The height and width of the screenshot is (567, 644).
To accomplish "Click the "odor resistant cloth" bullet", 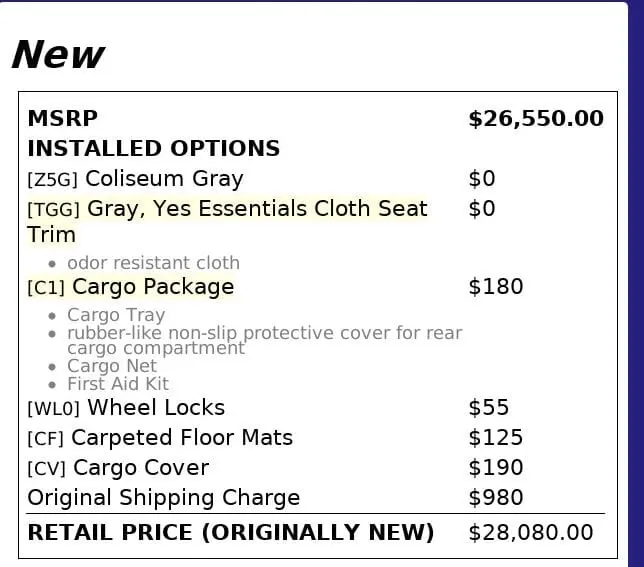I will tap(153, 263).
